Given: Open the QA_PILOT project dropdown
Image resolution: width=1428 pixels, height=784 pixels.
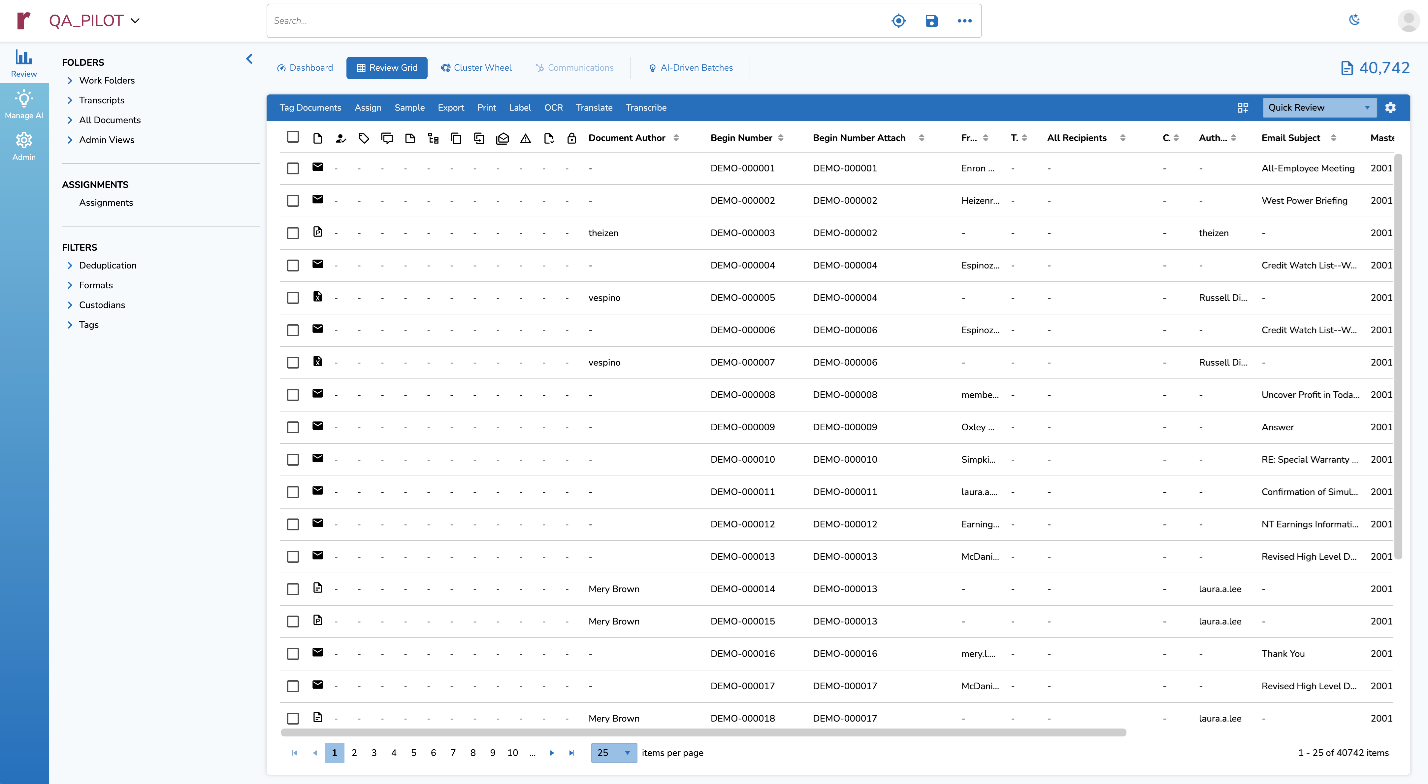Looking at the screenshot, I should click(94, 20).
